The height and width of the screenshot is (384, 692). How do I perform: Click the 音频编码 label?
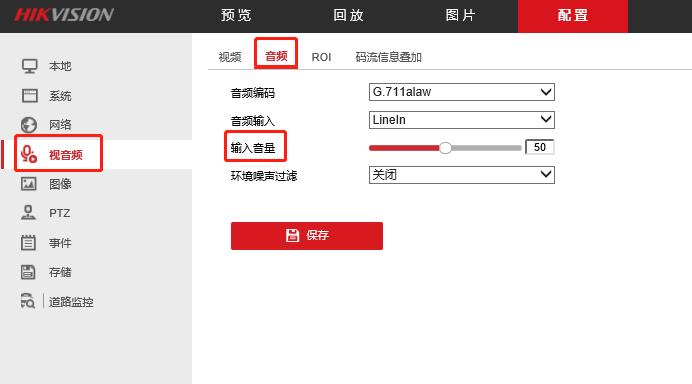tap(253, 93)
